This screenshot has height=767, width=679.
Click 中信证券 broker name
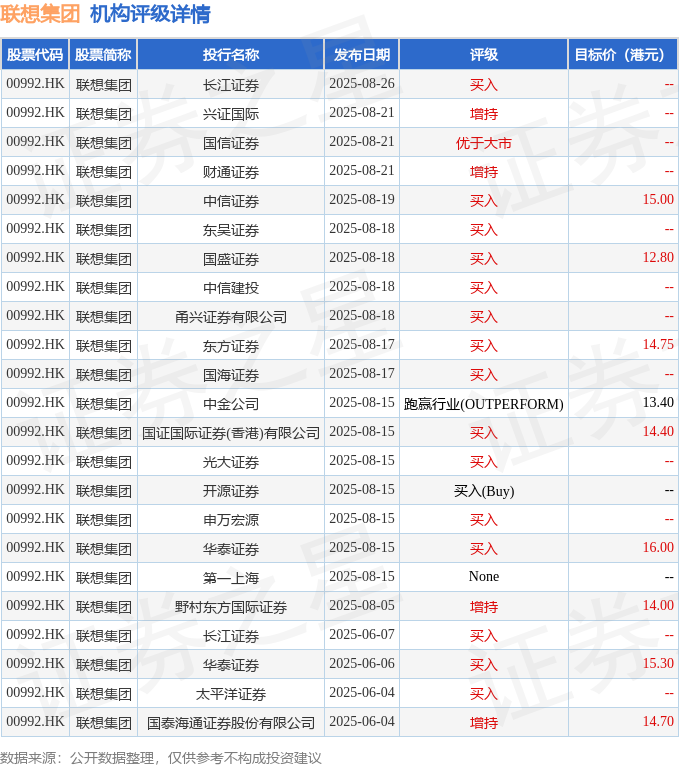tap(231, 201)
